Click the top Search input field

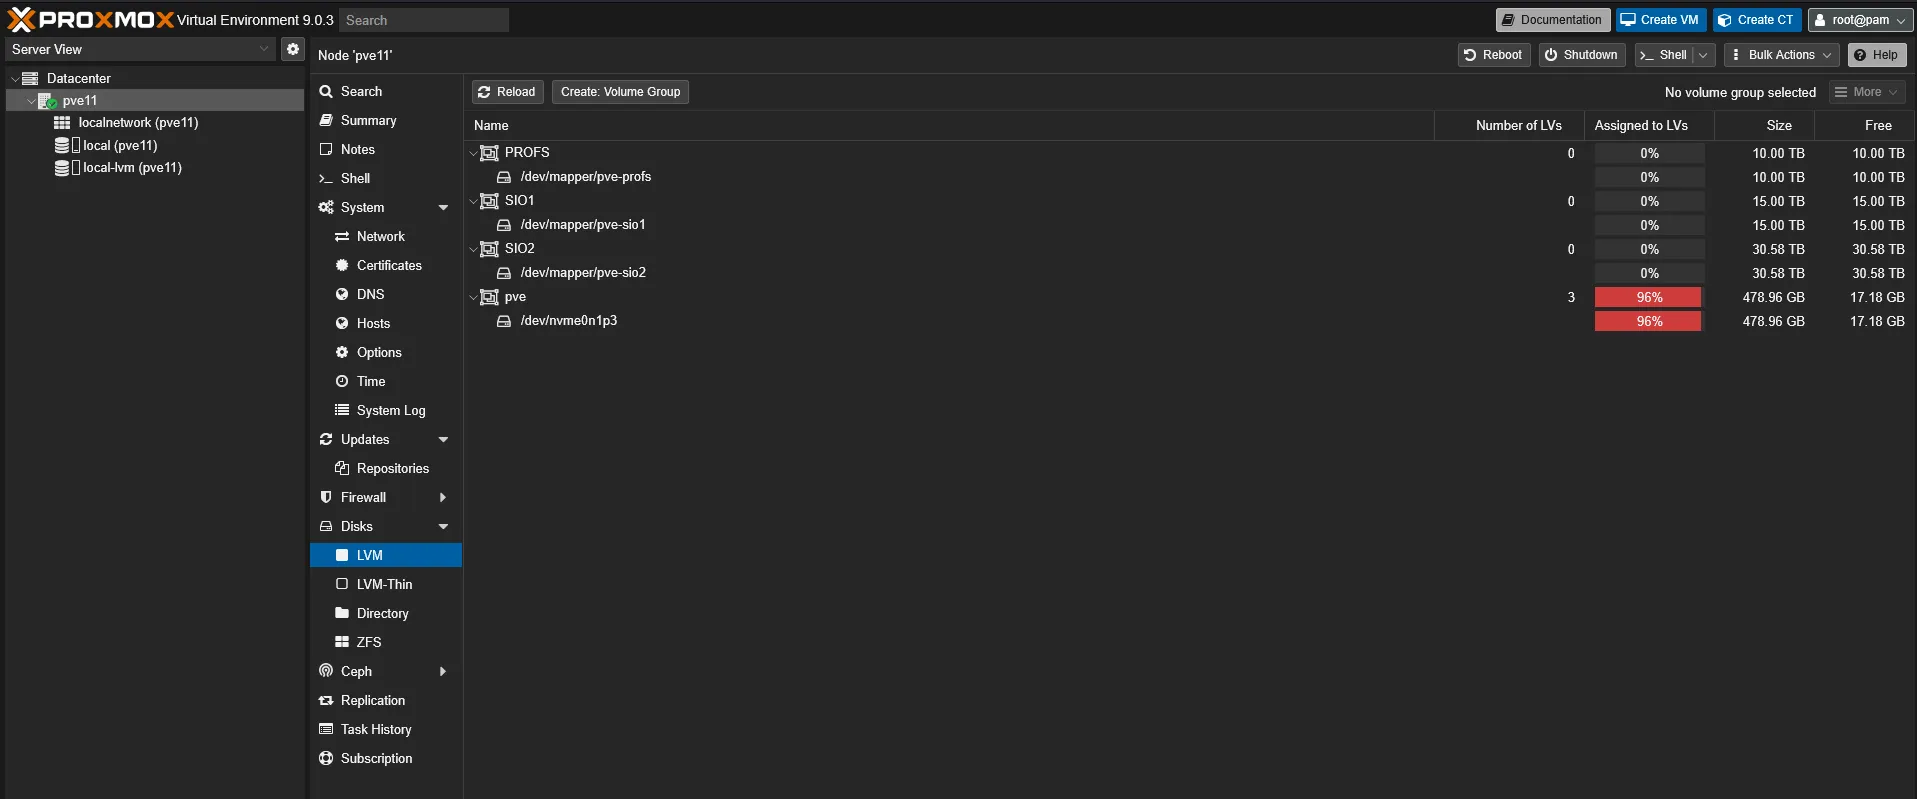[423, 20]
